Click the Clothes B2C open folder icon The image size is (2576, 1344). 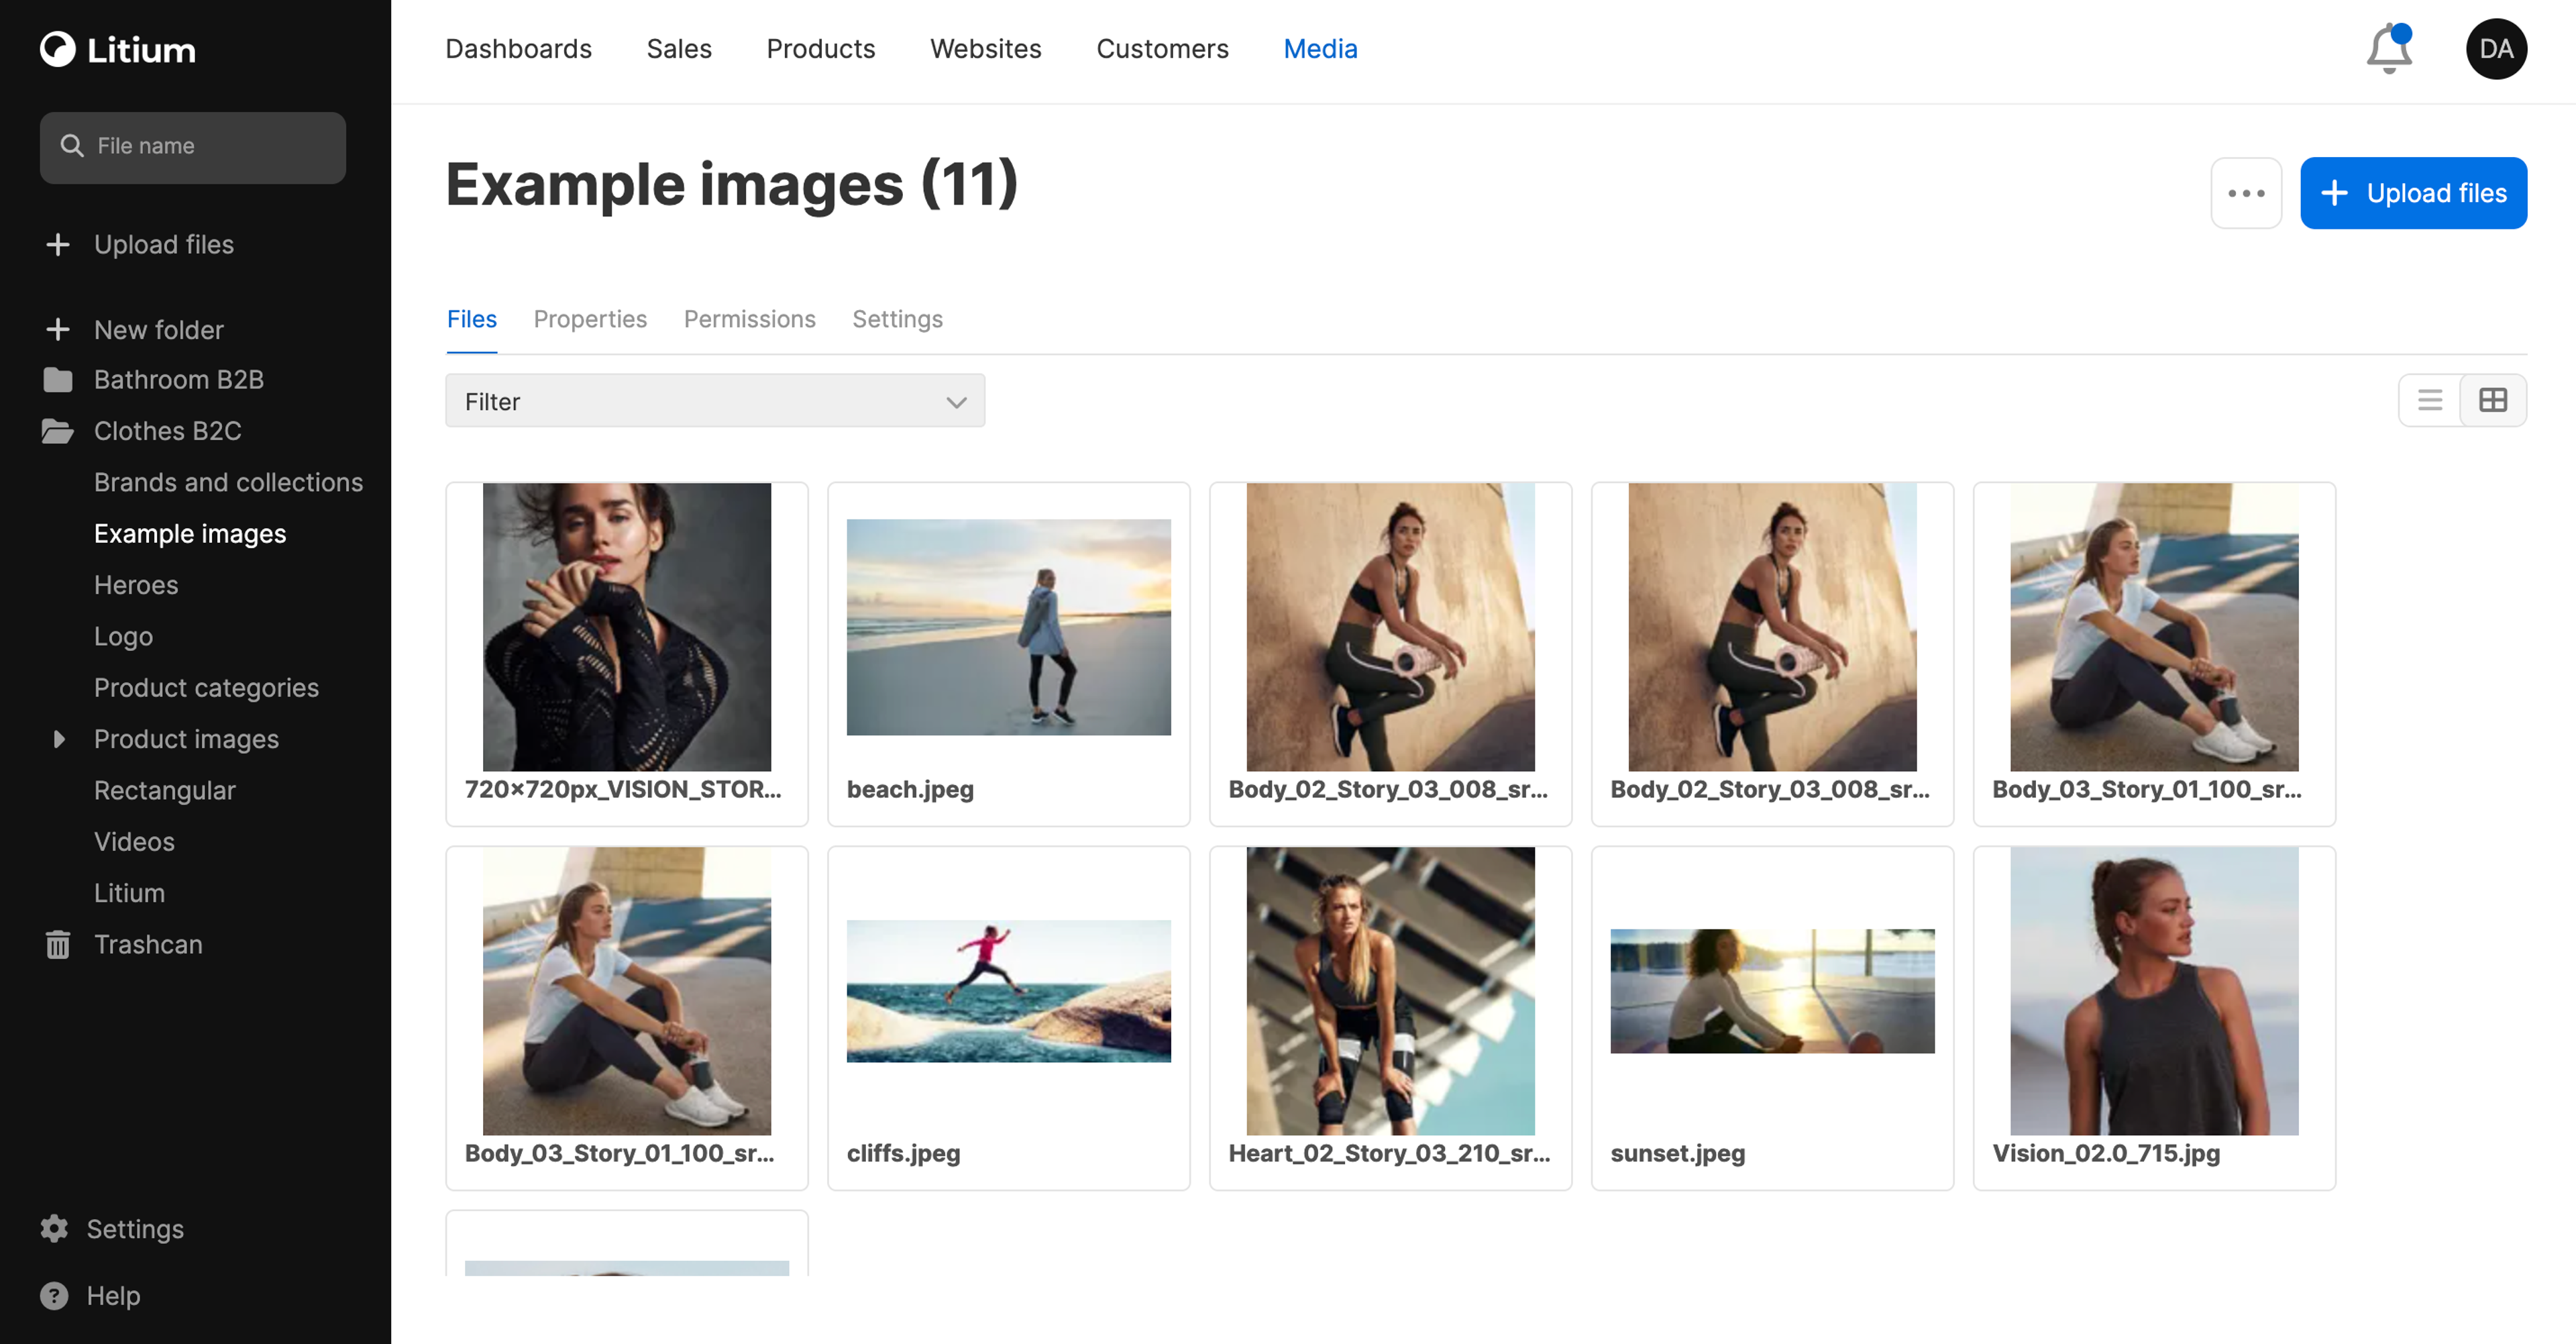[x=58, y=431]
